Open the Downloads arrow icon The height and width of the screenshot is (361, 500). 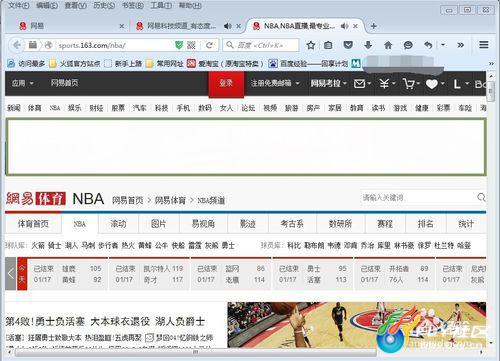tap(368, 45)
